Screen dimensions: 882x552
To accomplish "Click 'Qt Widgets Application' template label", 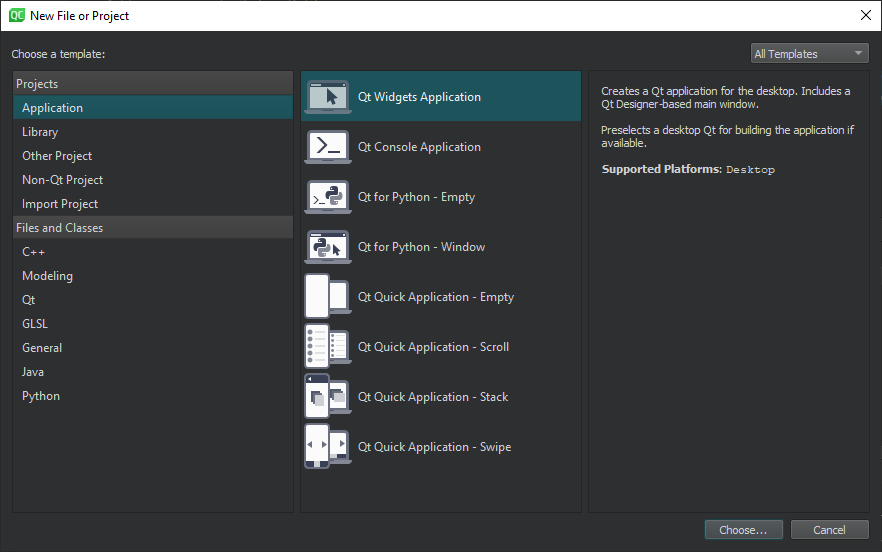I will 419,97.
